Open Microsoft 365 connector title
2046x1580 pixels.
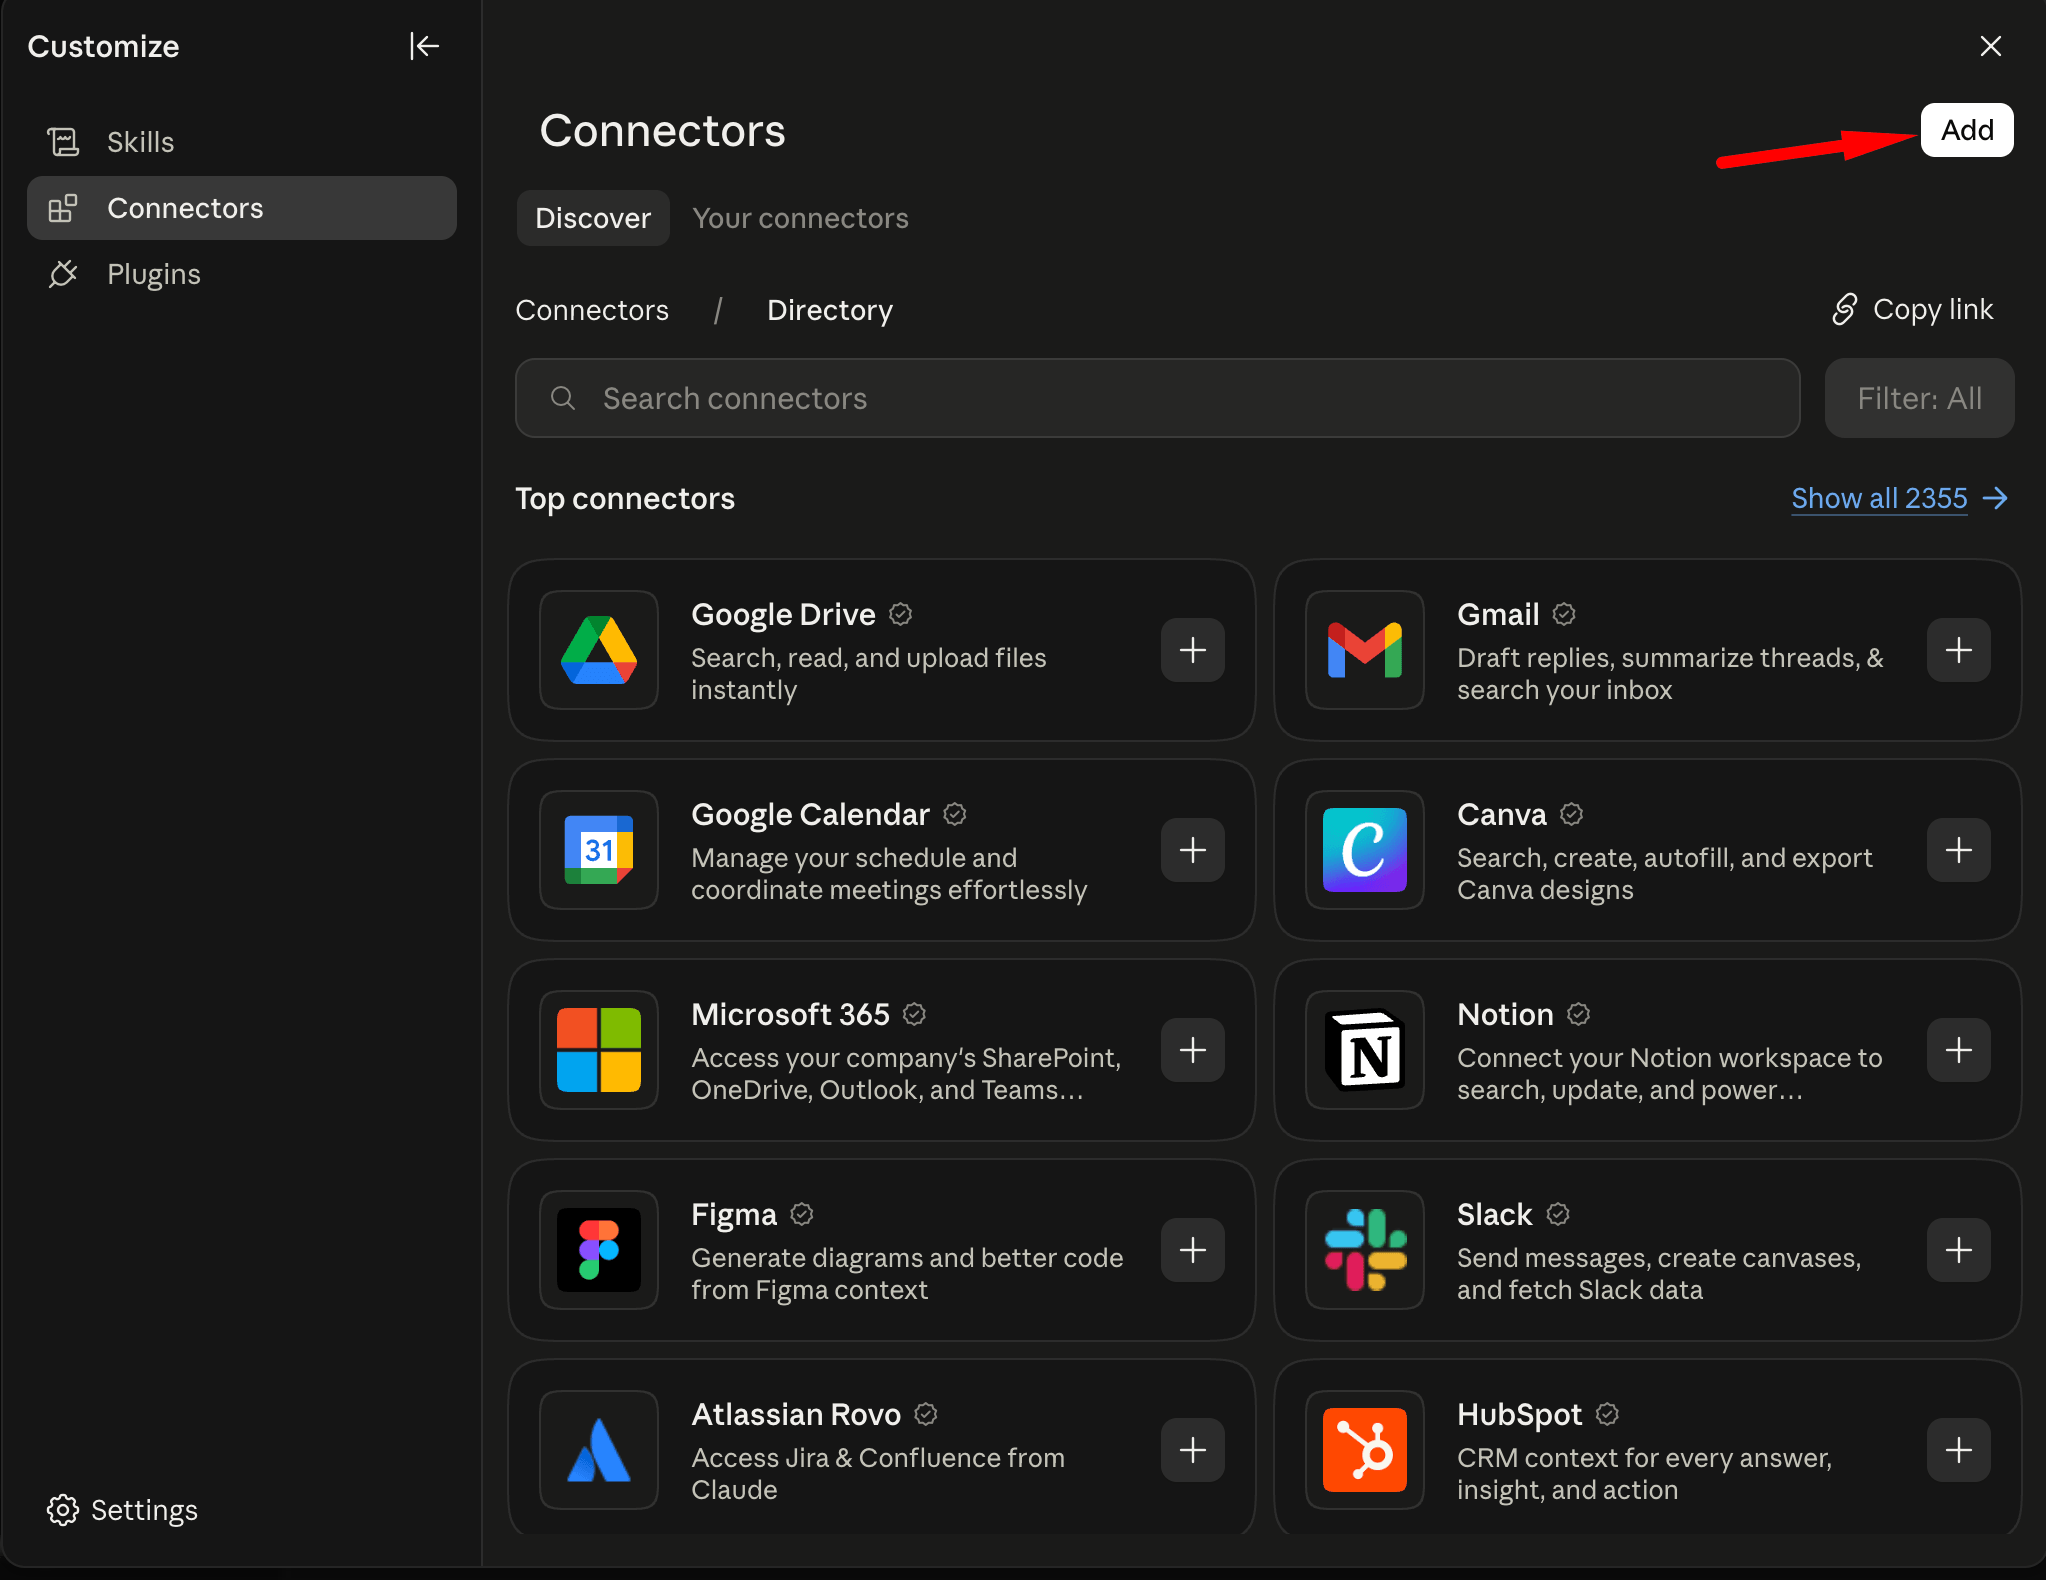[x=790, y=1014]
